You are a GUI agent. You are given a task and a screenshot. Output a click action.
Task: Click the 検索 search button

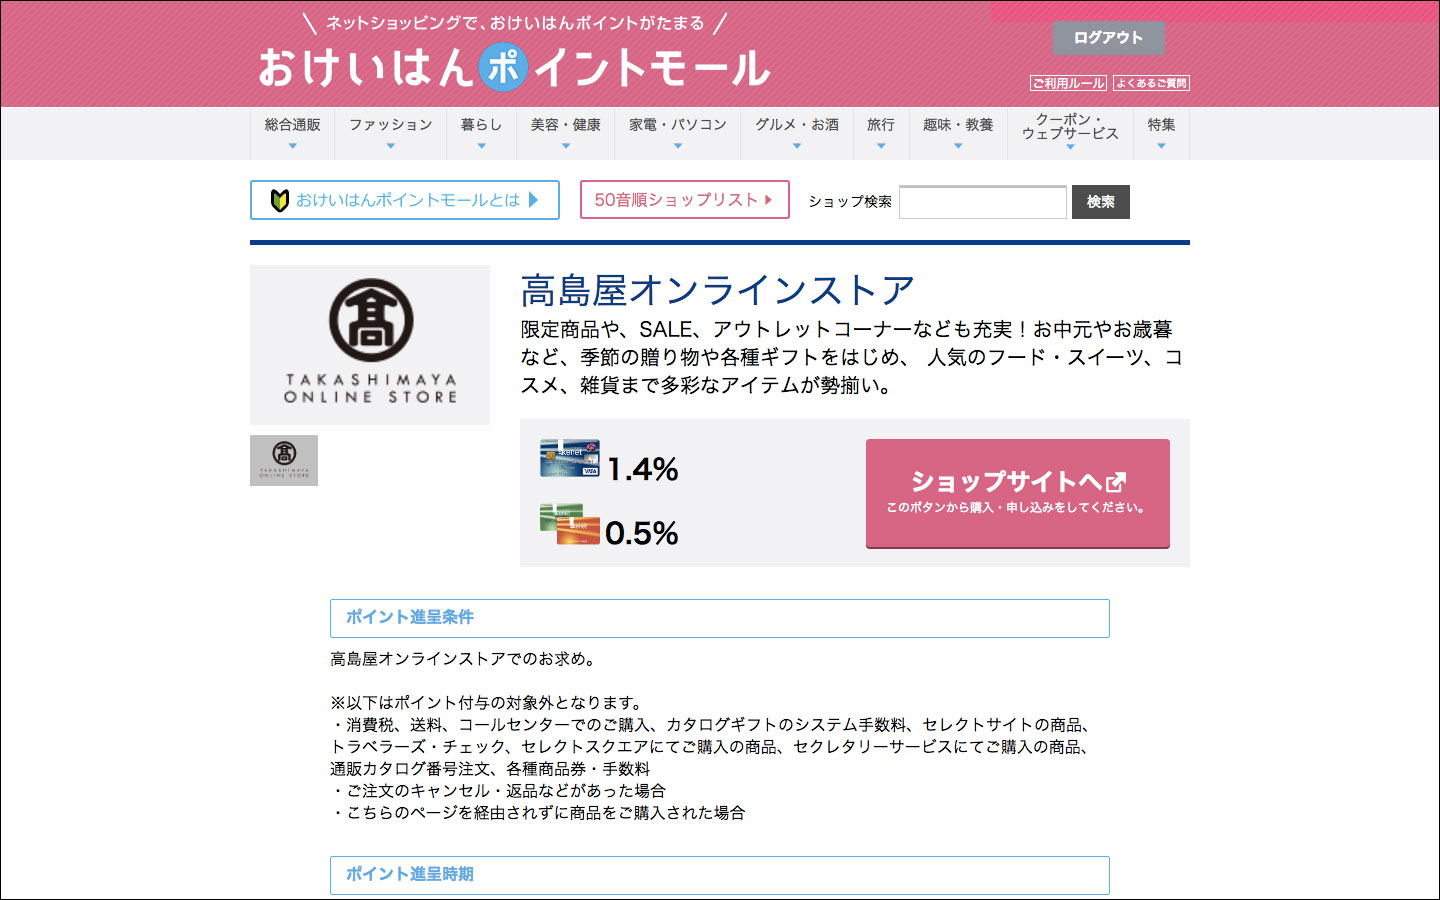tap(1101, 202)
